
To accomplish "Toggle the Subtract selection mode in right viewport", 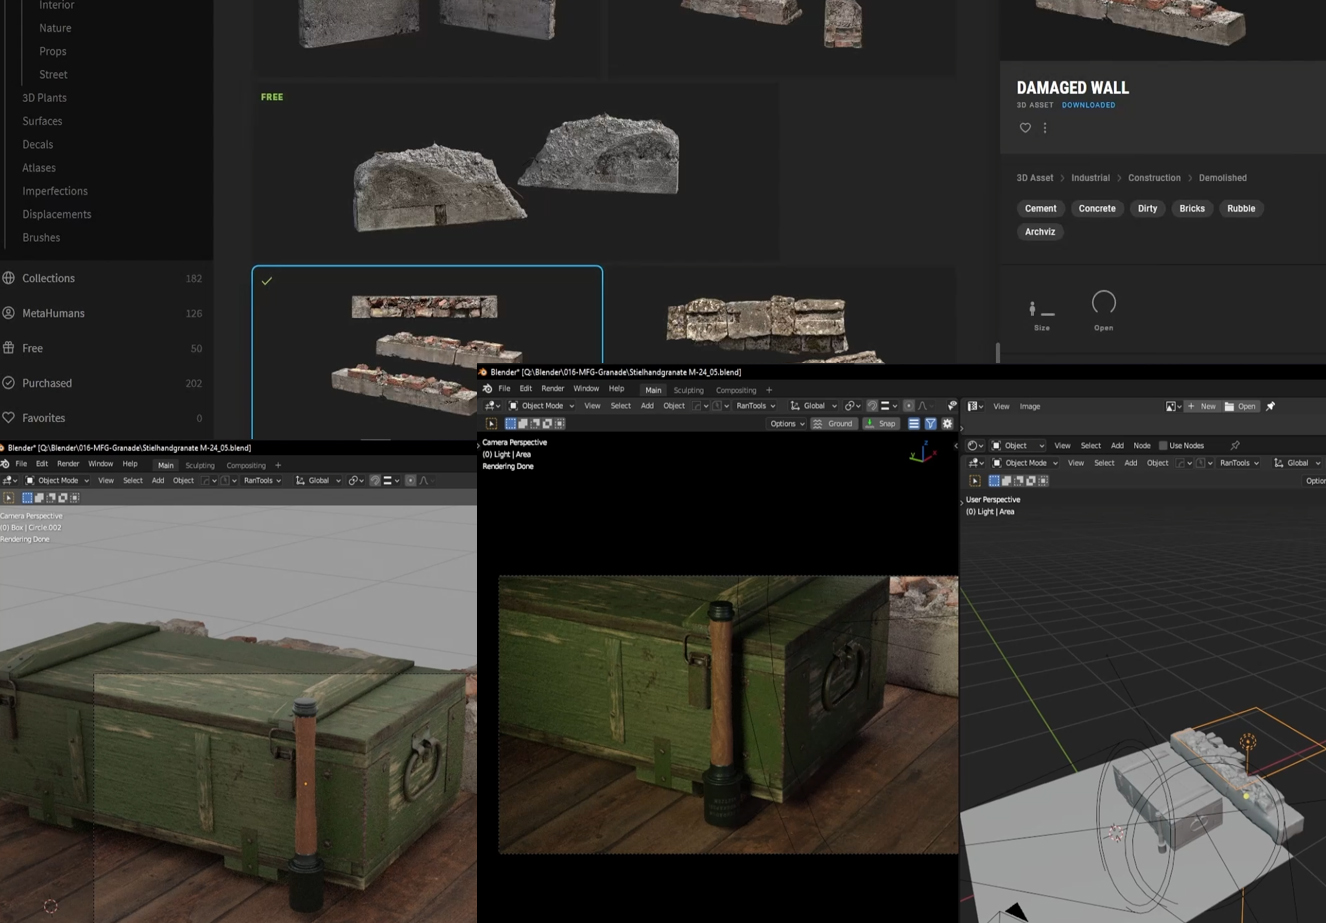I will coord(1019,481).
